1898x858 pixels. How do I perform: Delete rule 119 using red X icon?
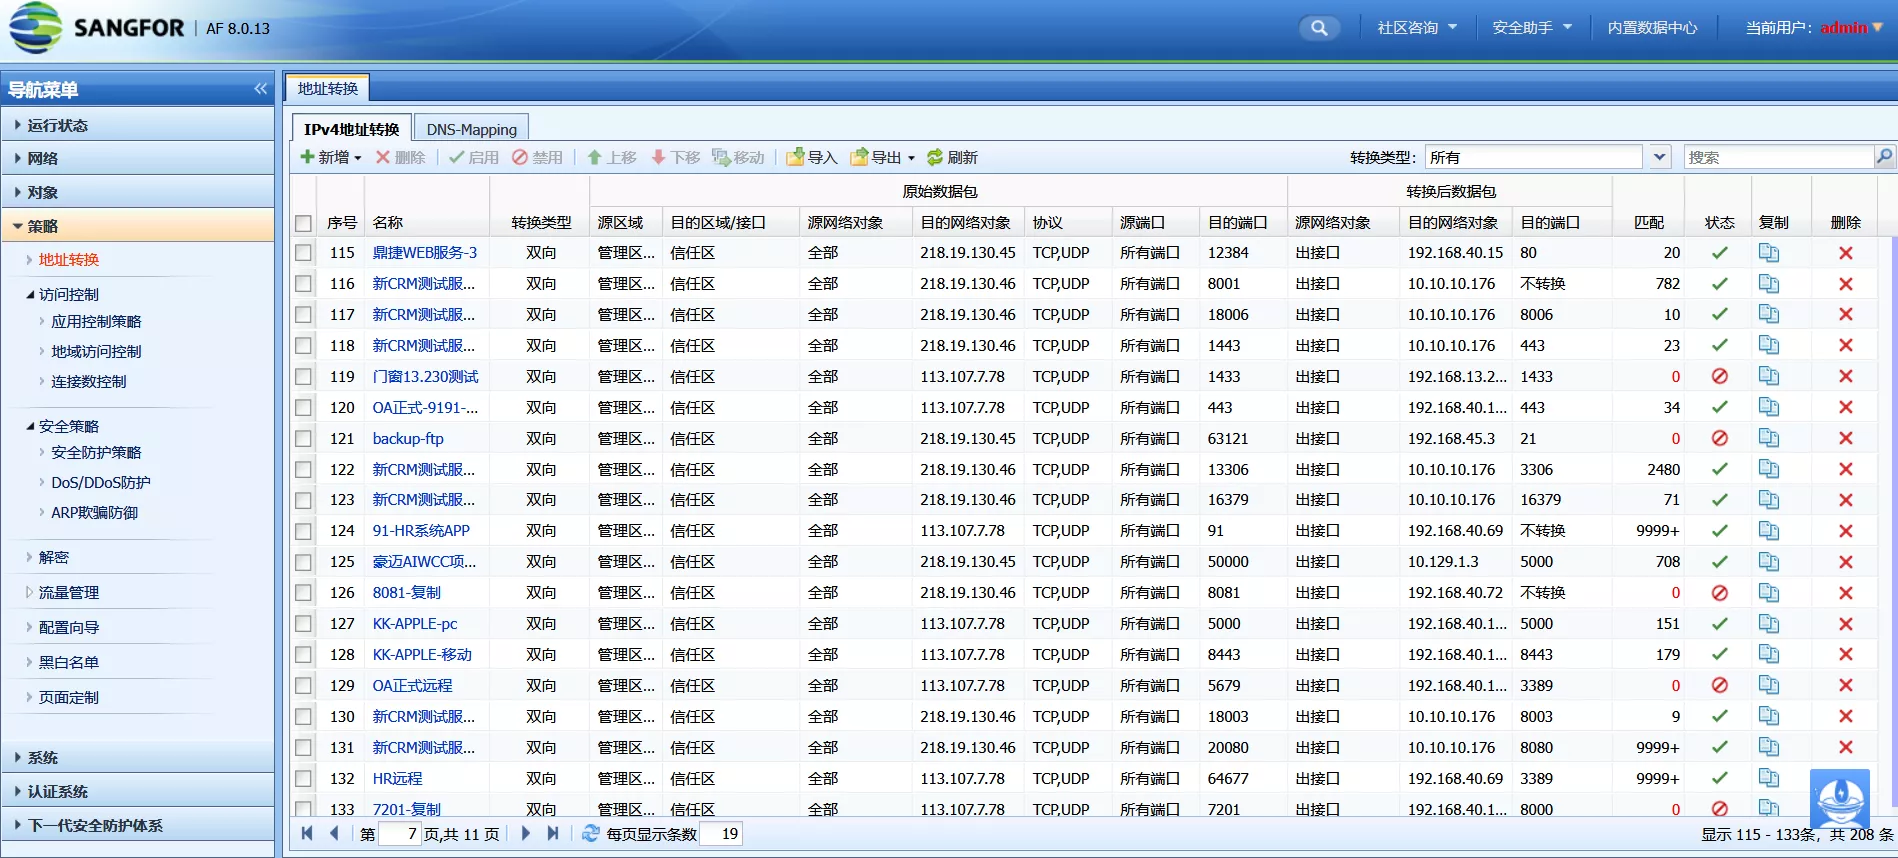pos(1845,377)
